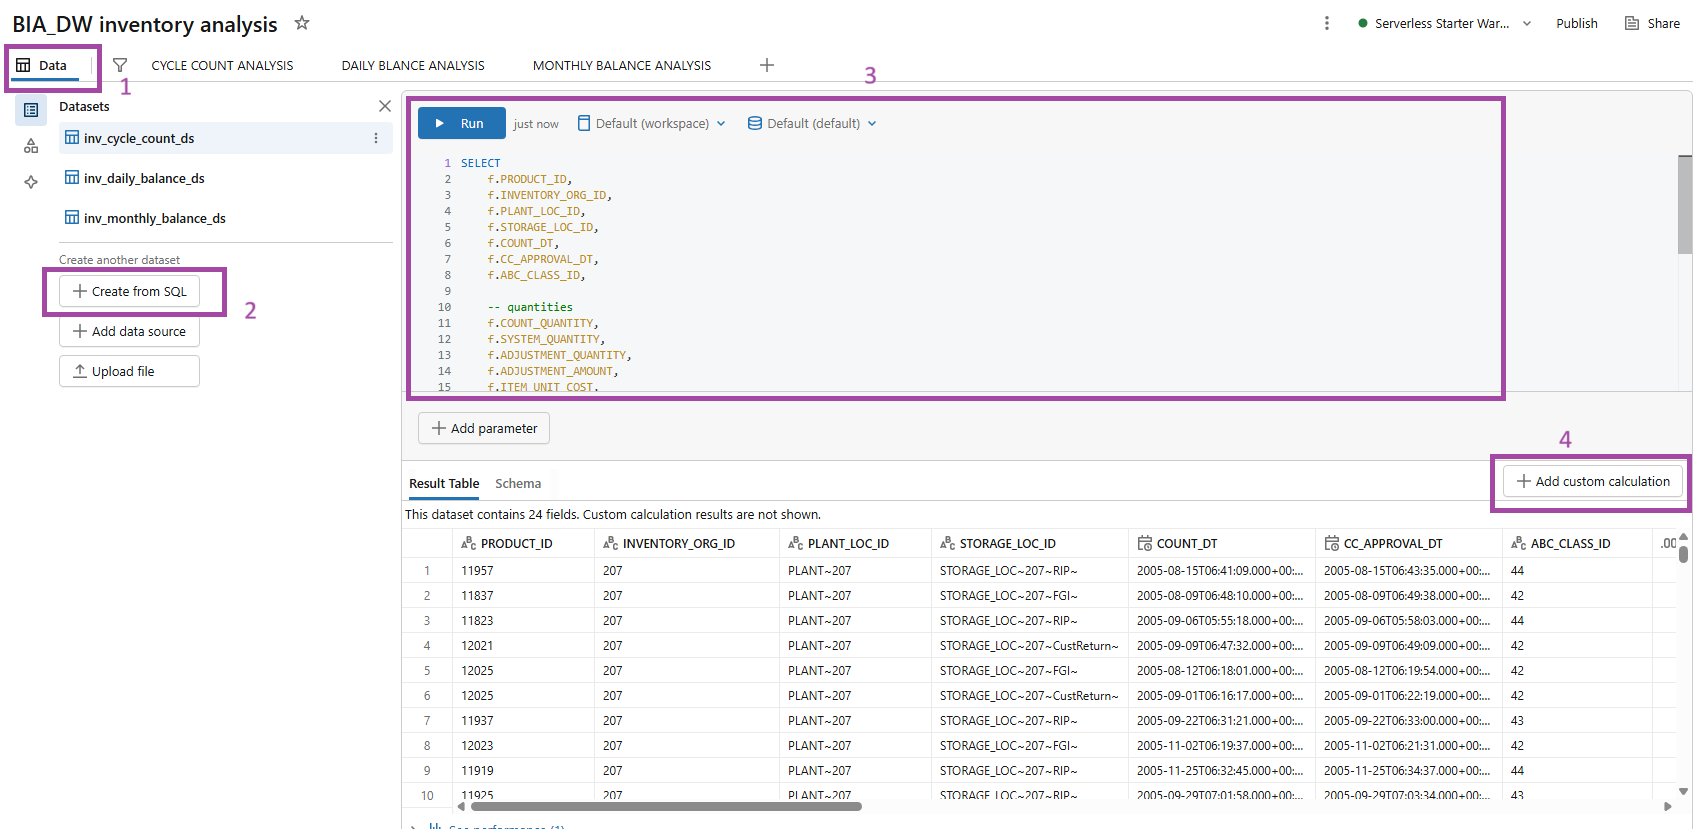
Task: Close the Datasets panel
Action: click(384, 106)
